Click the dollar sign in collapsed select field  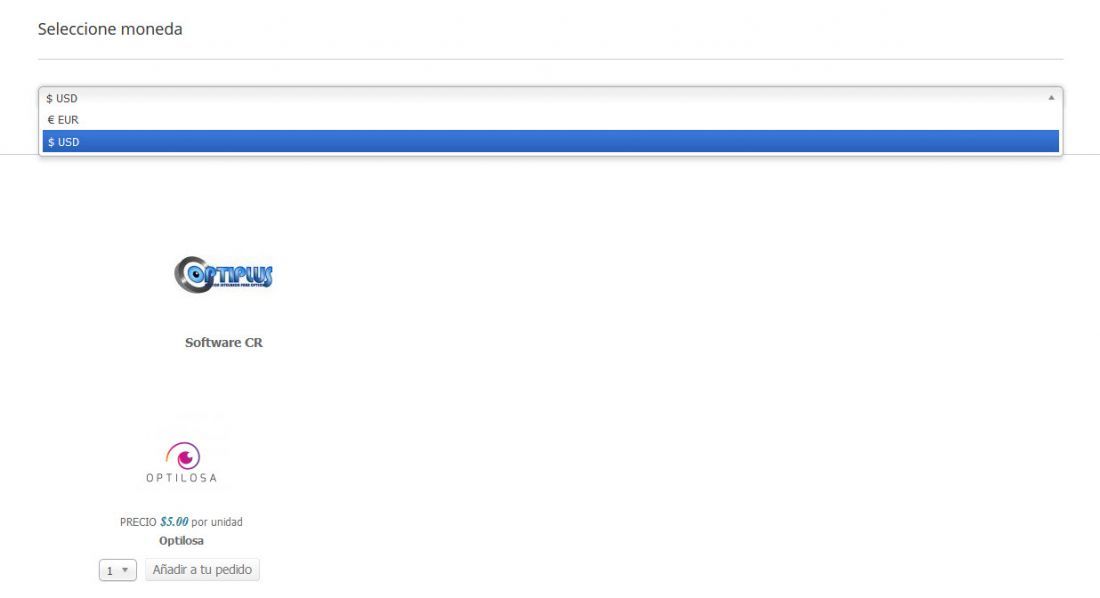(x=49, y=98)
